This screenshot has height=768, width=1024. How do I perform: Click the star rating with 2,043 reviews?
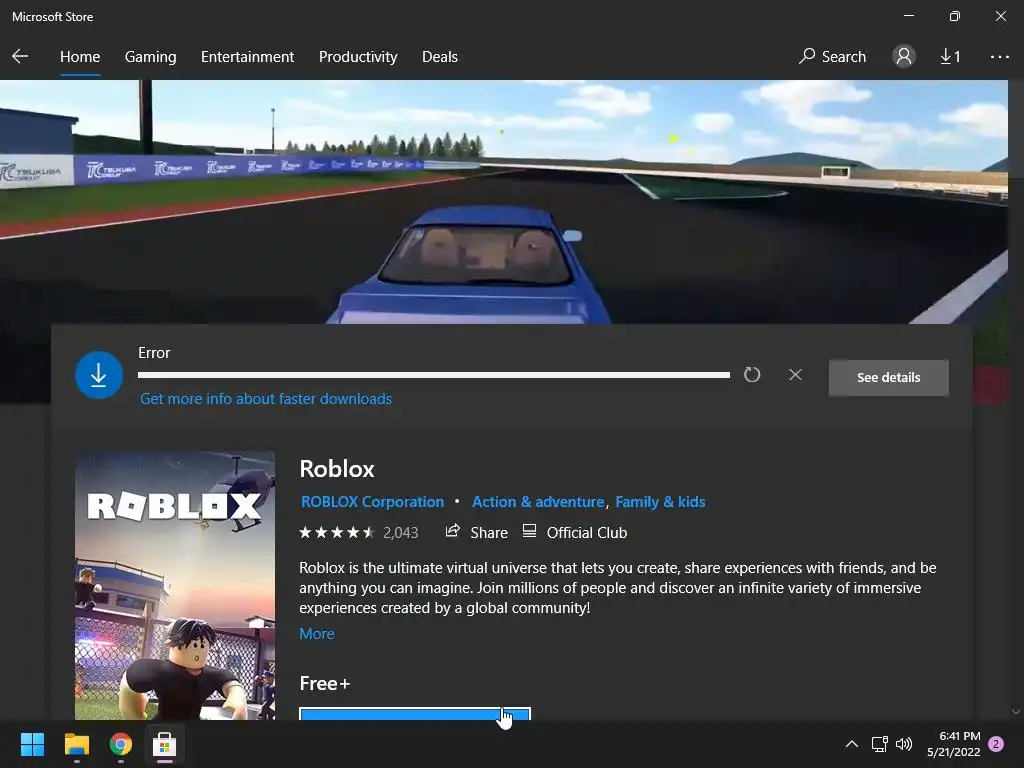coord(359,532)
